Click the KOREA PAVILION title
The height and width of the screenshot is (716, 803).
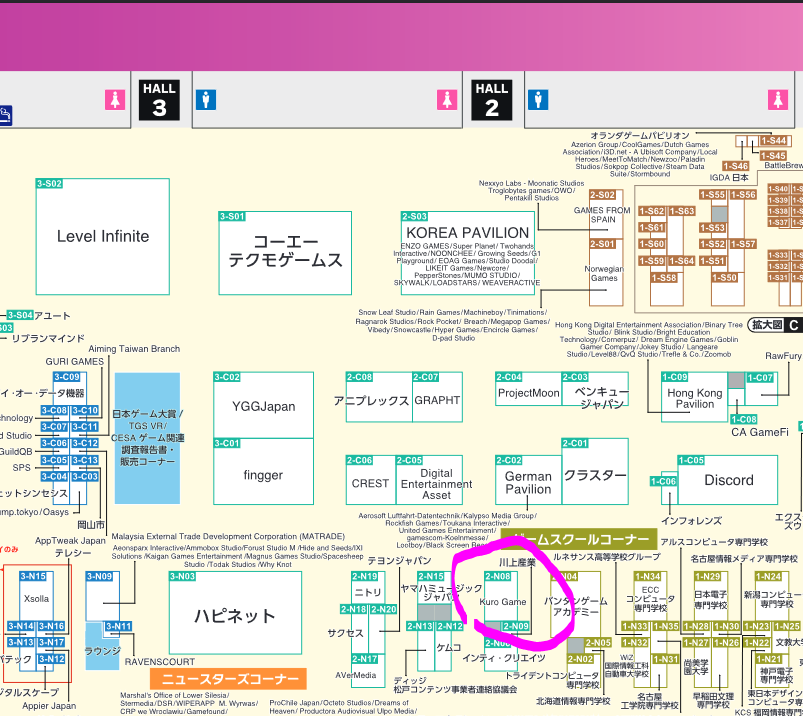(x=468, y=233)
